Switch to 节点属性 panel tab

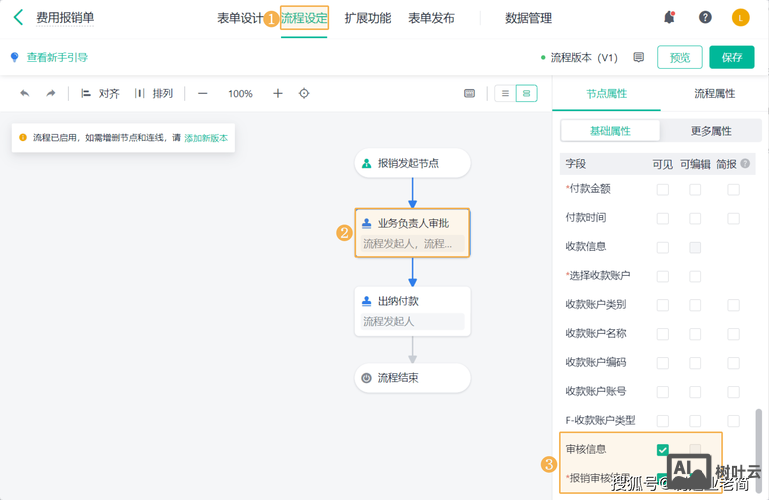click(x=607, y=94)
